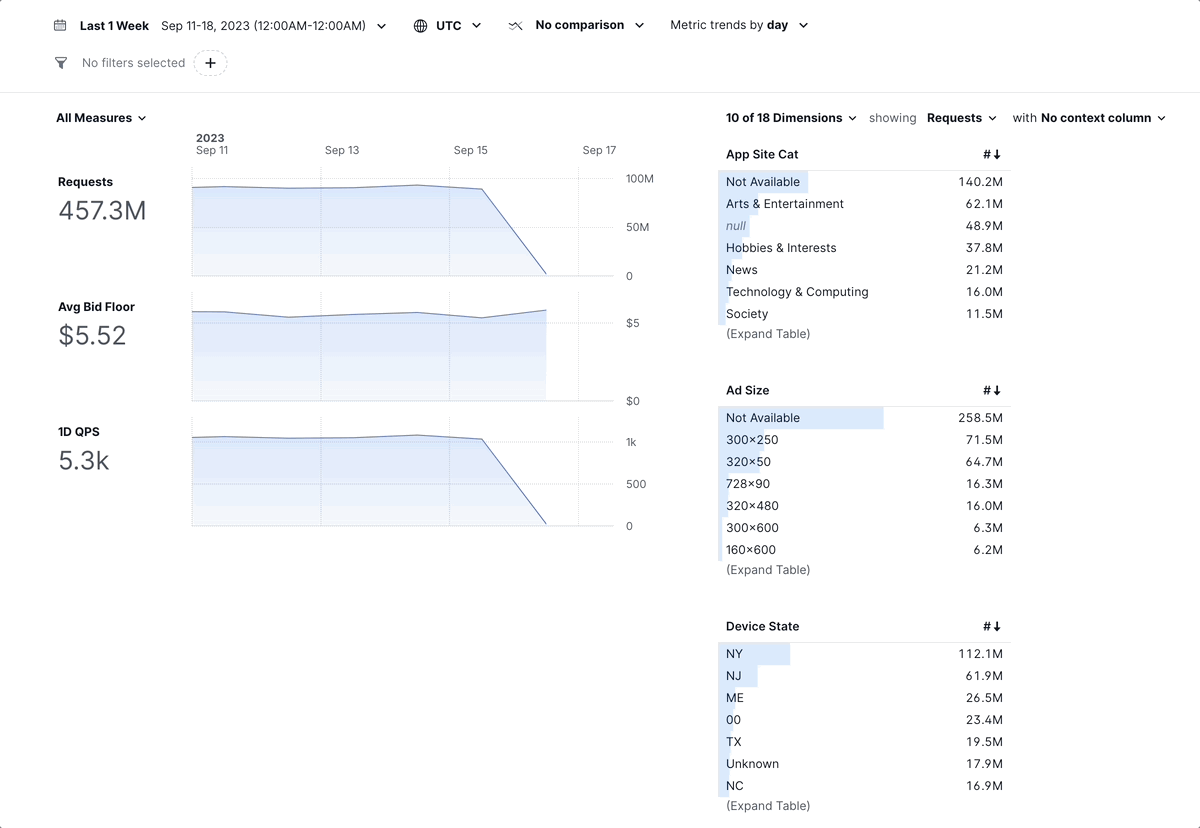Screen dimensions: 1200x828
Task: Sort App Site Cat using the #↓ icon
Action: [990, 154]
